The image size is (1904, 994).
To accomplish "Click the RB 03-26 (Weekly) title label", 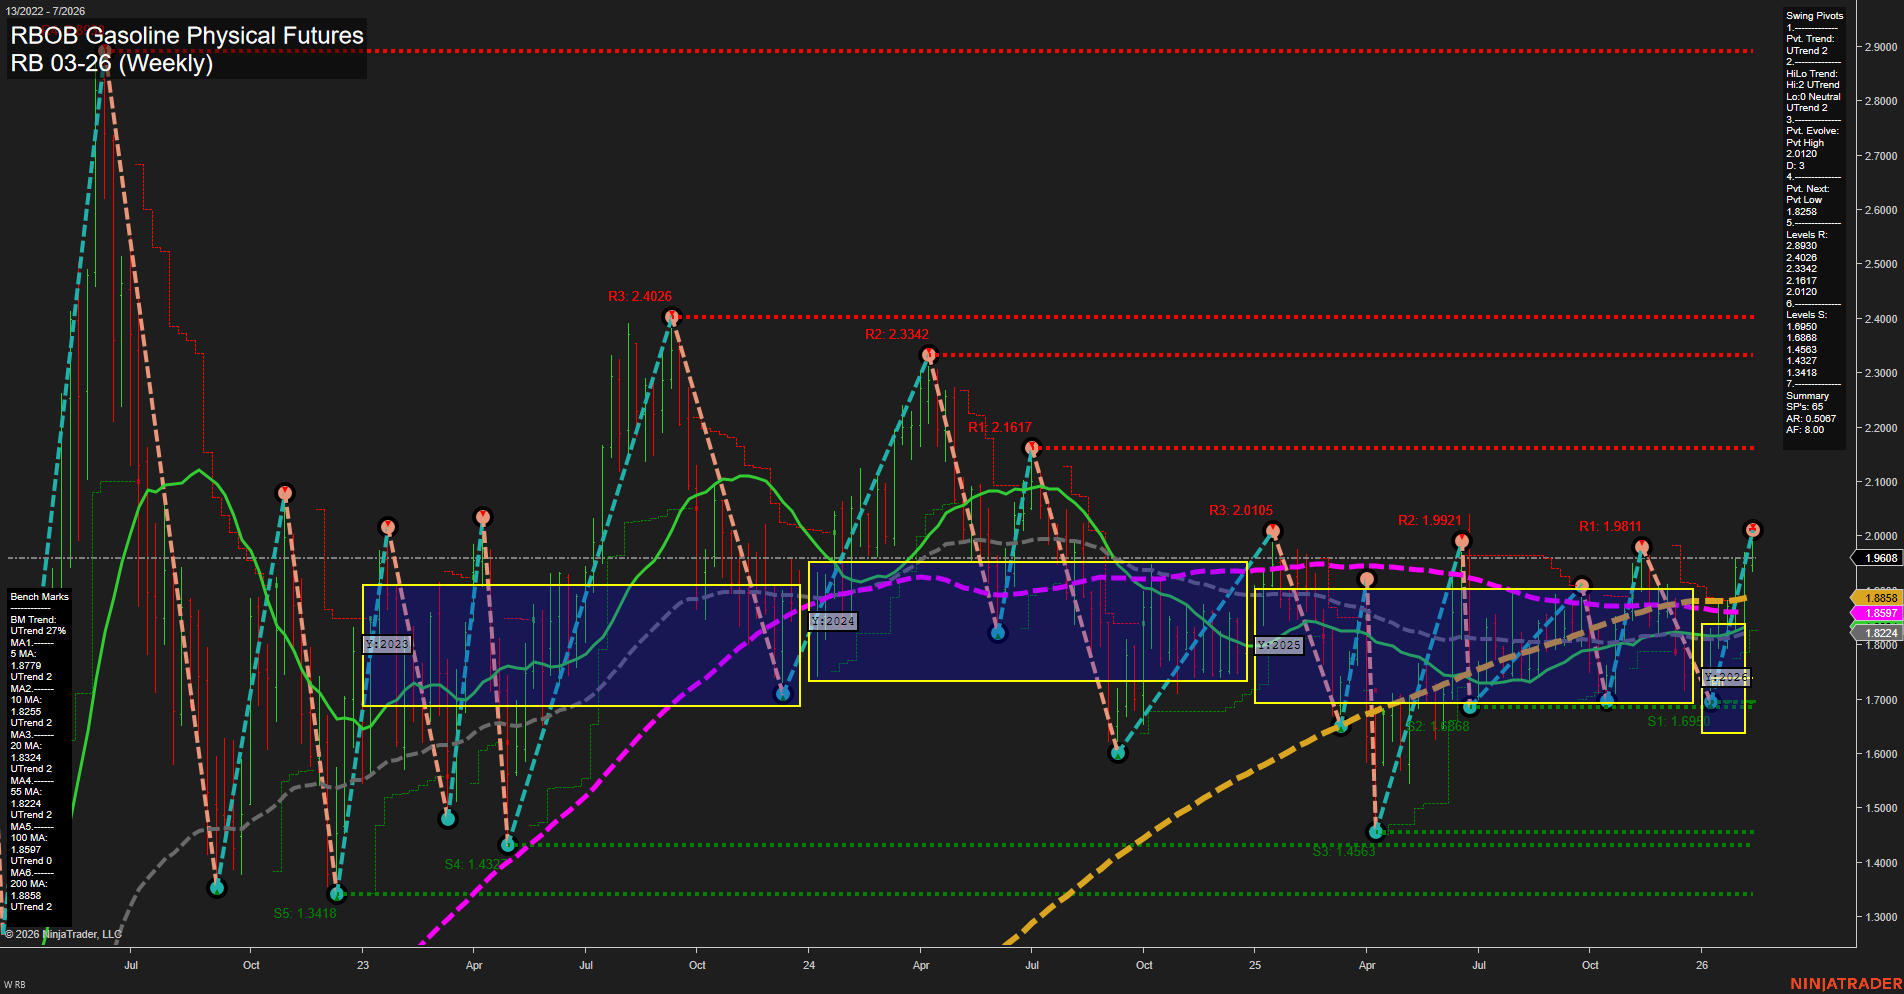I will (x=112, y=63).
